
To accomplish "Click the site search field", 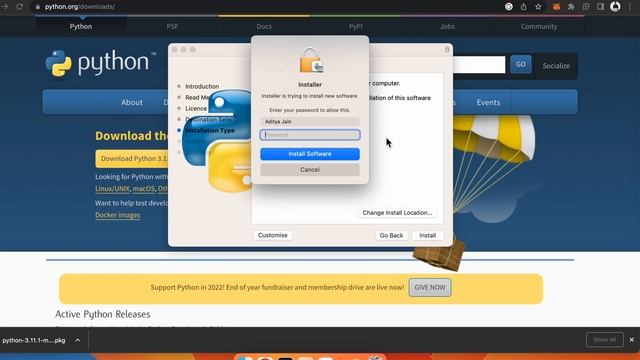I will (x=478, y=64).
